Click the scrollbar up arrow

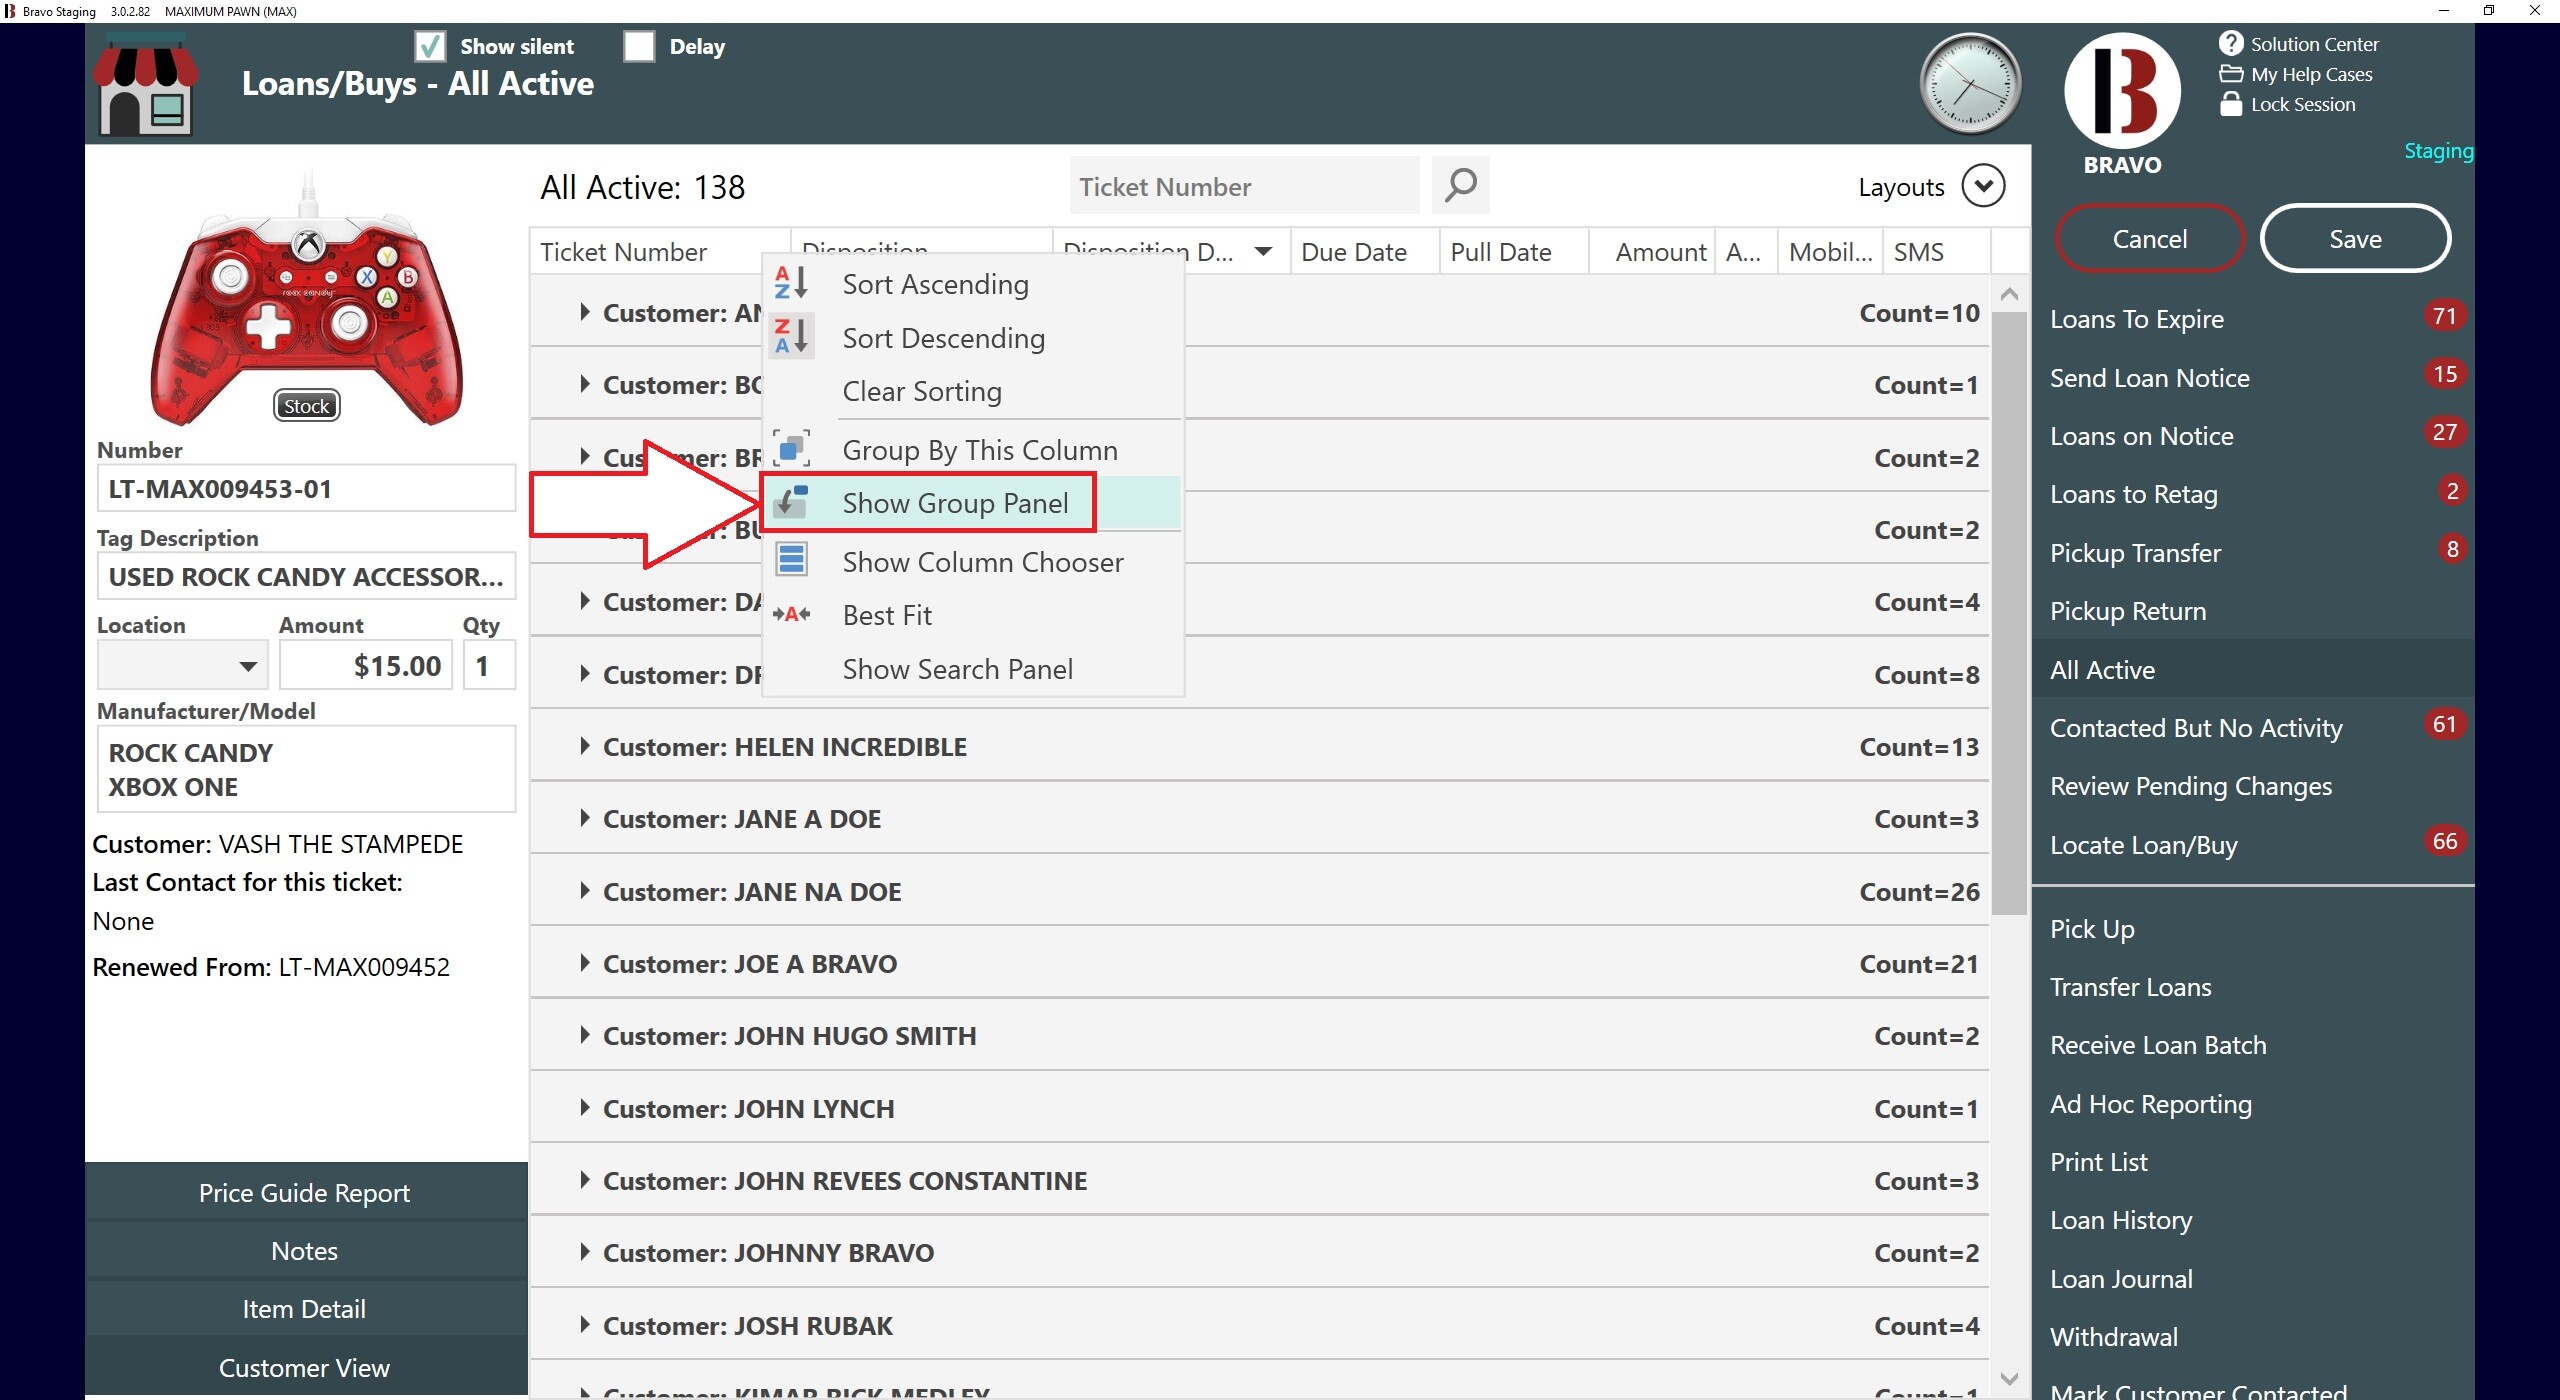click(x=2009, y=294)
